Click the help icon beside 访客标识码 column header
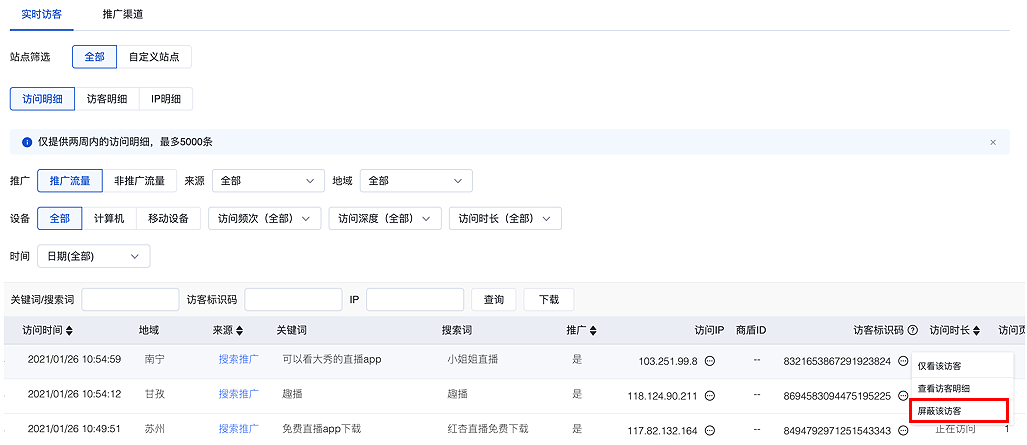1027x445 pixels. point(912,330)
